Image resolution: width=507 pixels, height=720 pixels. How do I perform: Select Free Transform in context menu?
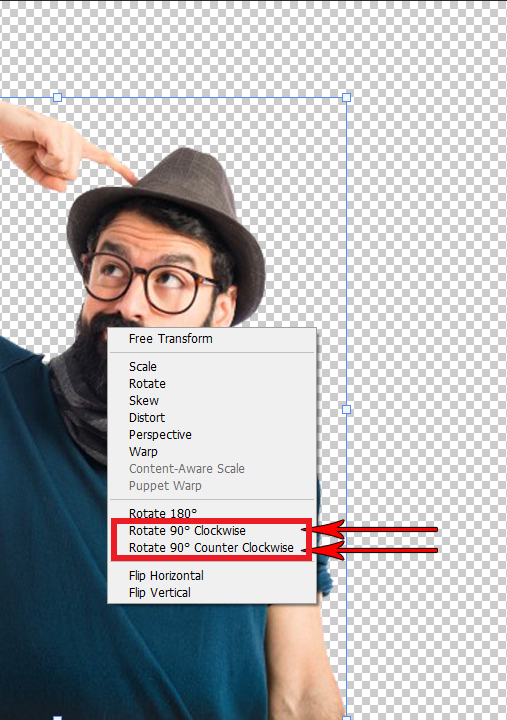(x=170, y=339)
